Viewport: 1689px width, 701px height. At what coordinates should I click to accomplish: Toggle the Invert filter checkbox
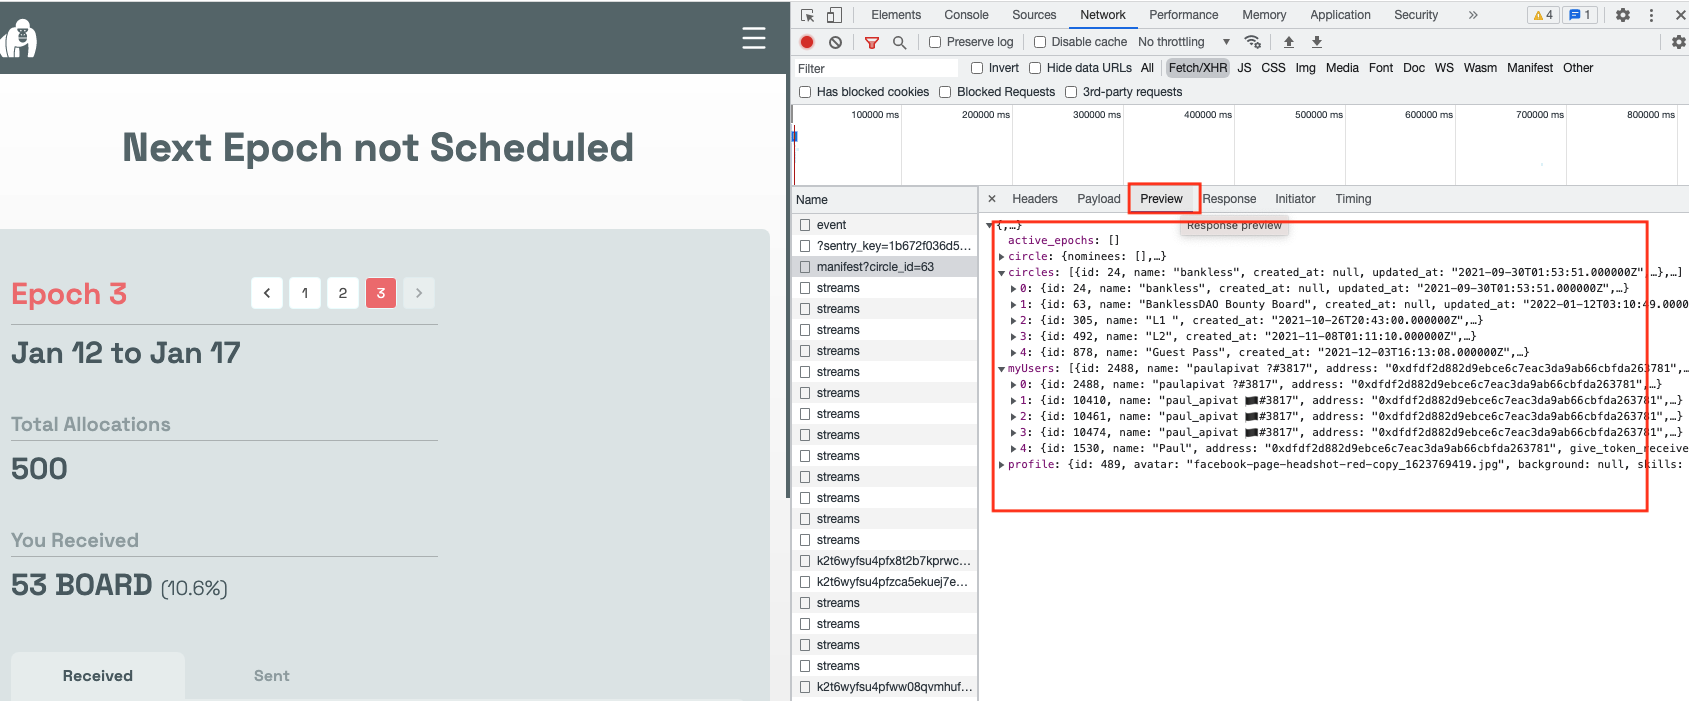tap(977, 68)
